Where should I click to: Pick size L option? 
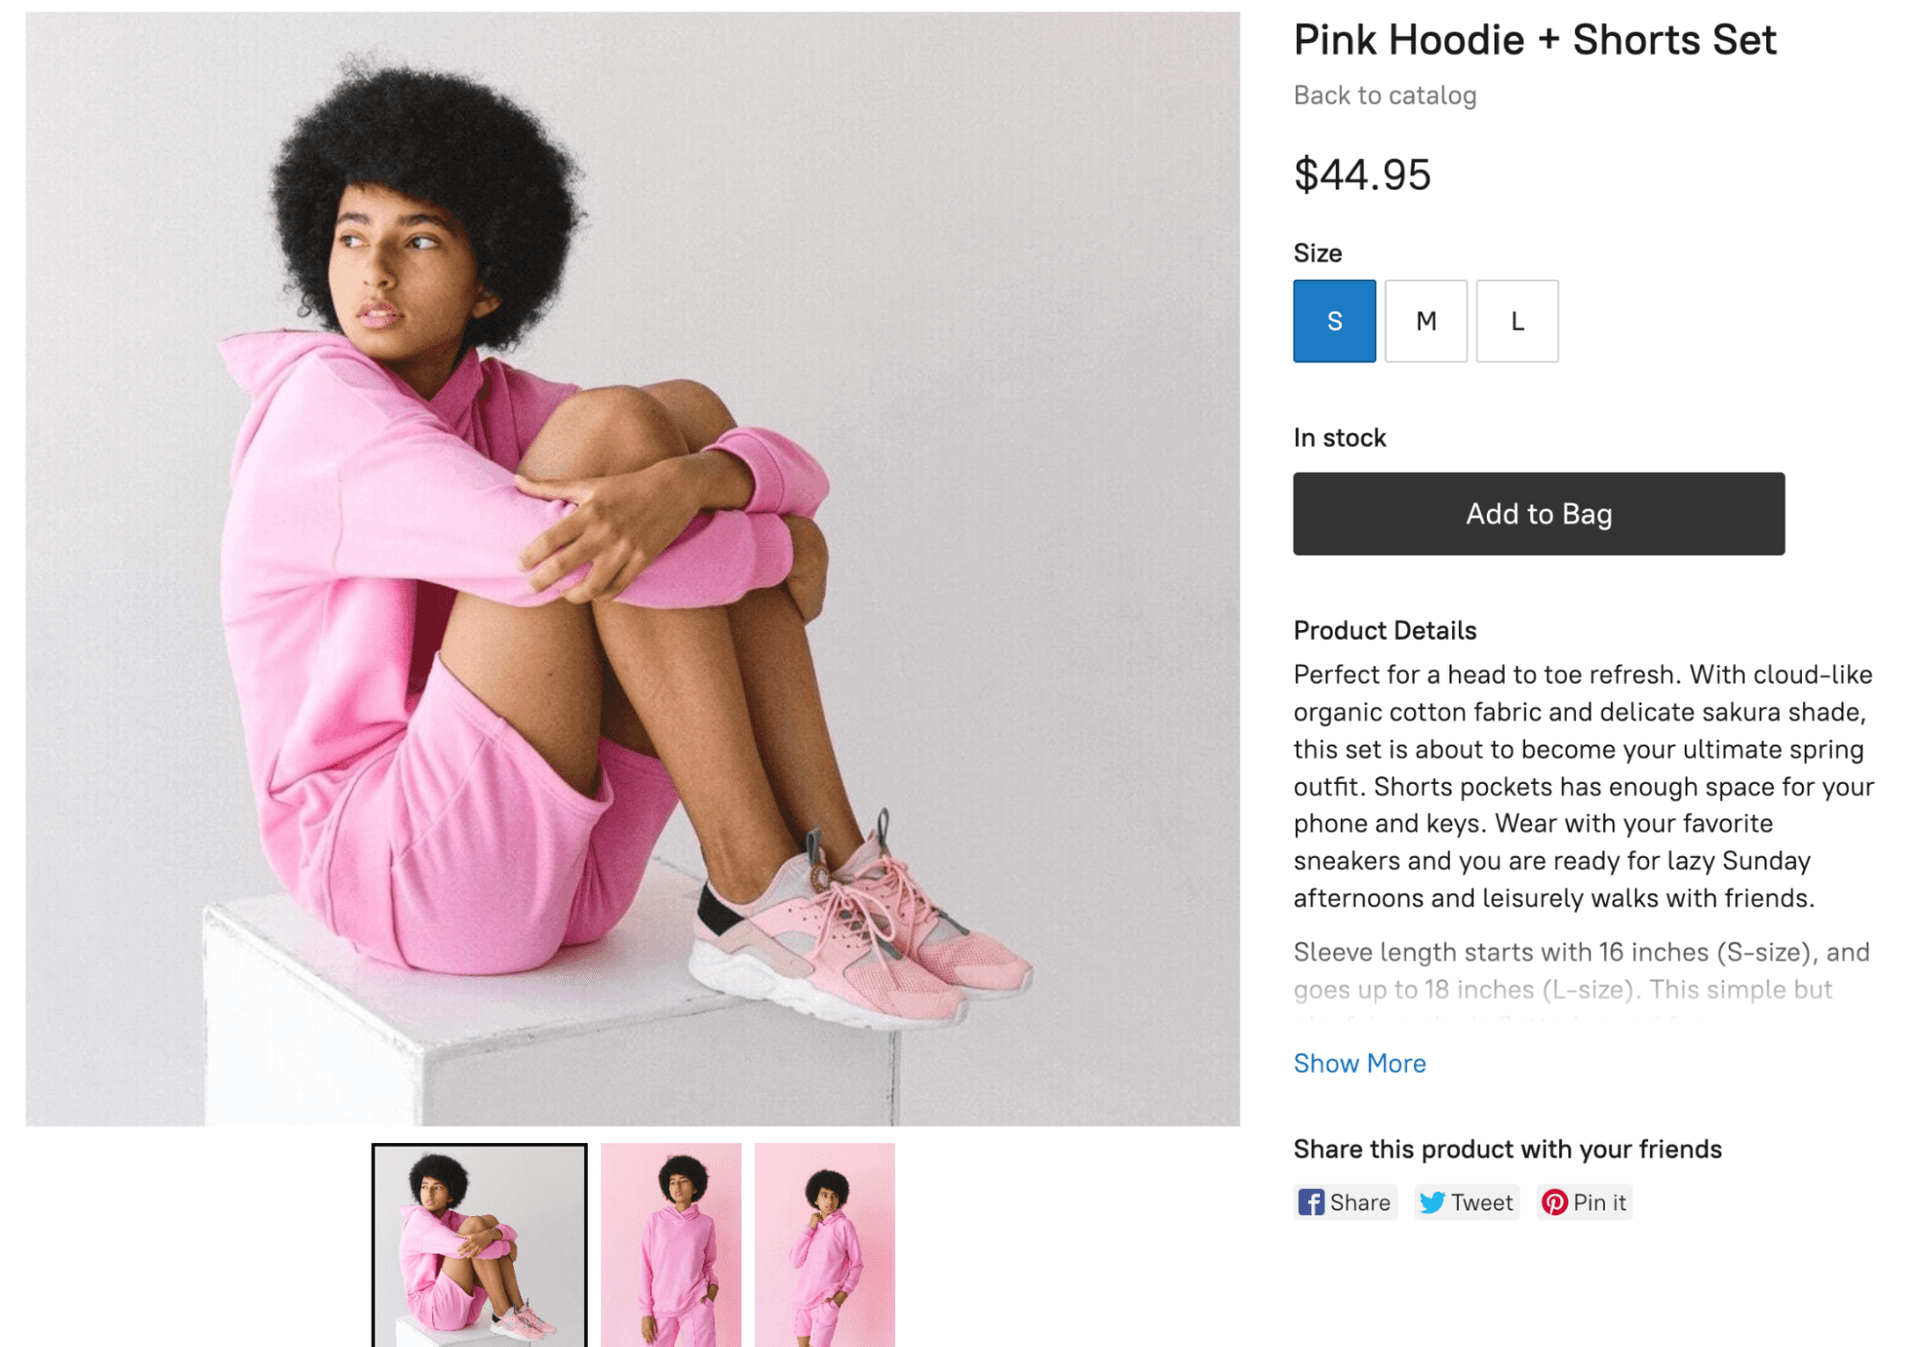(1516, 321)
